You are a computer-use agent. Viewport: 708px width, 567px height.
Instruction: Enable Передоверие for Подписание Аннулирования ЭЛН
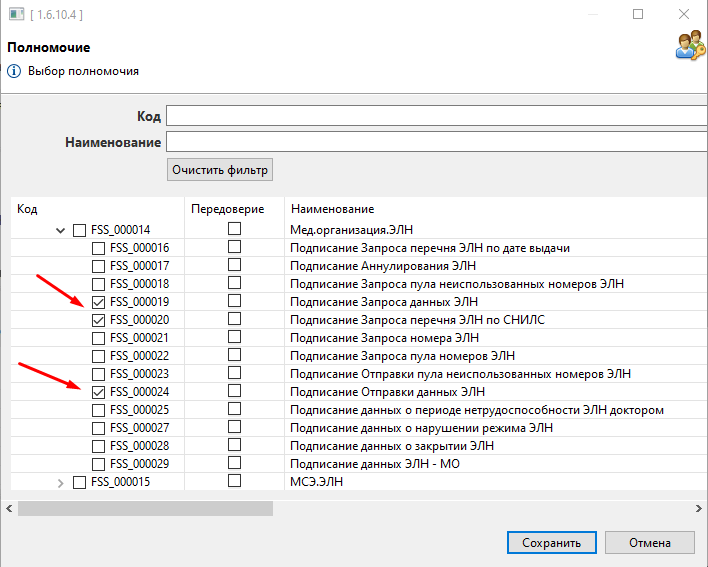234,265
